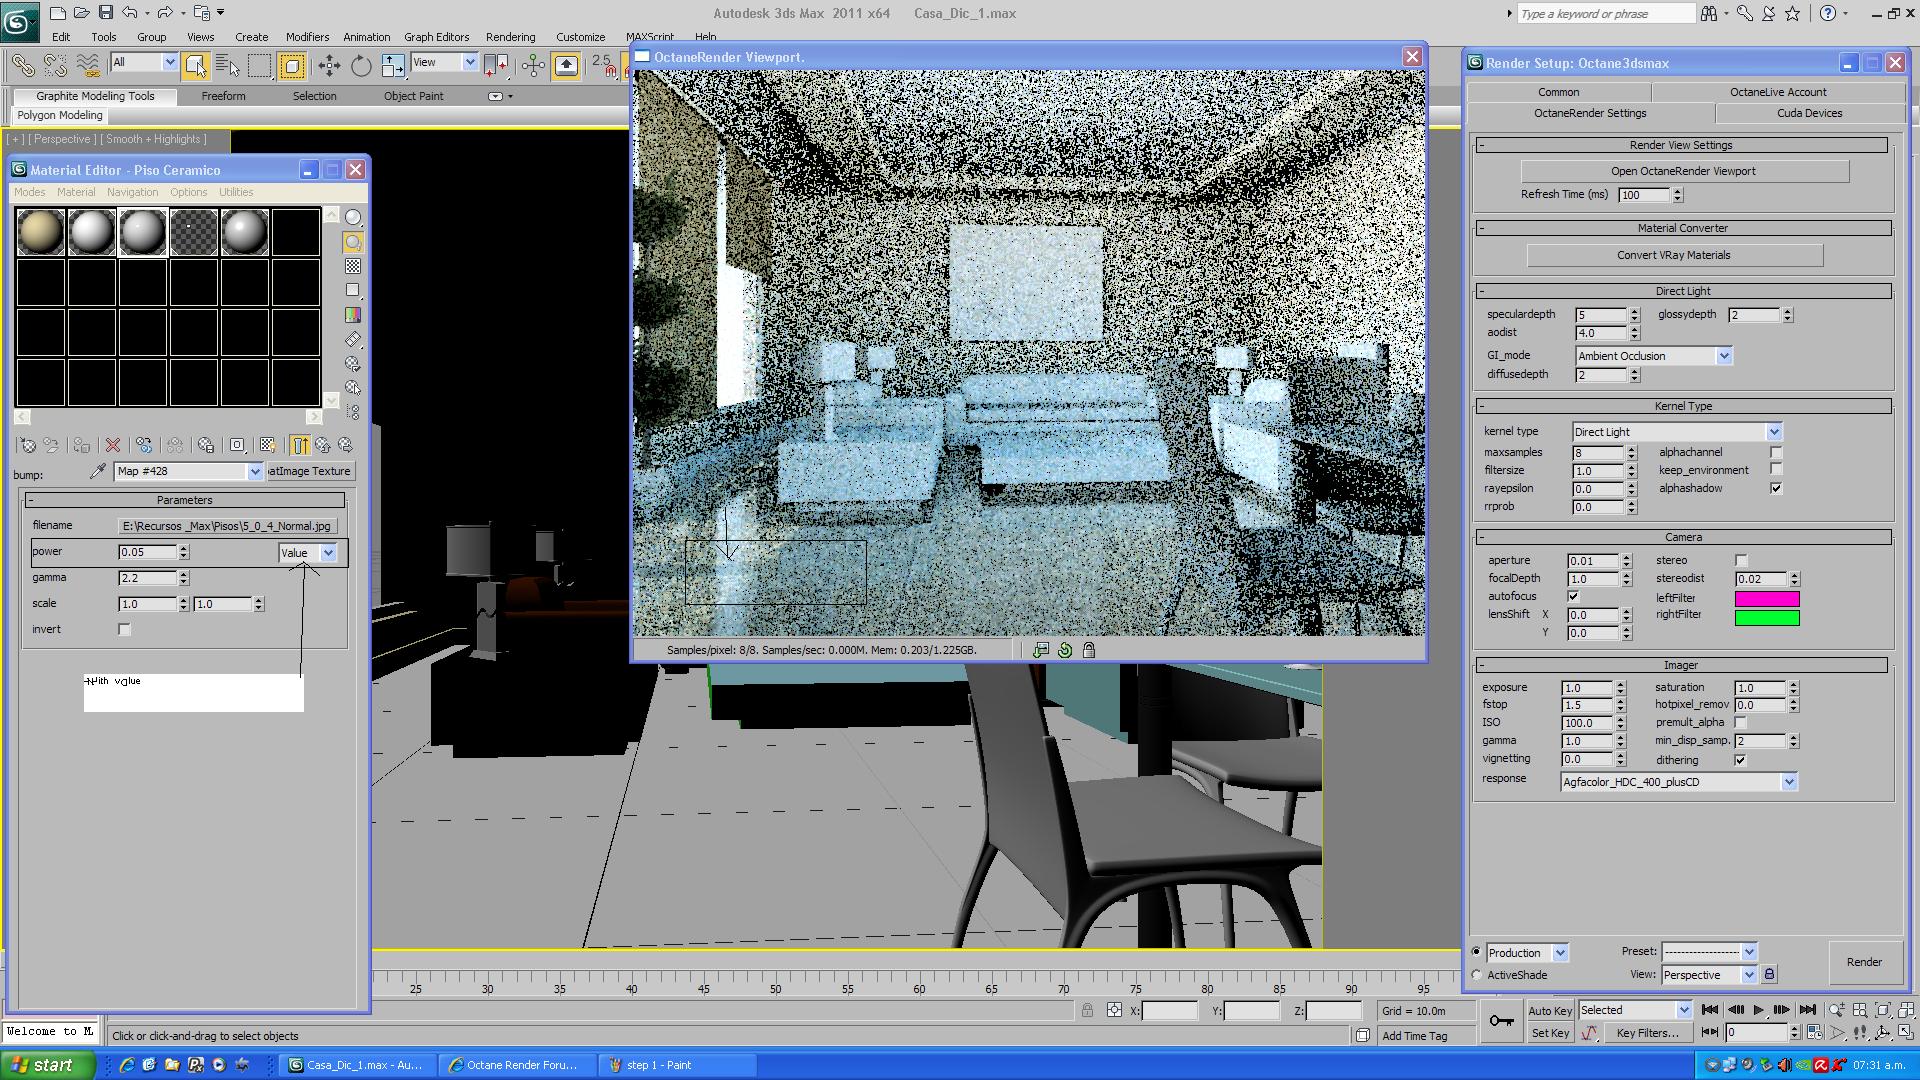Open the GI_mode Ambient Occlusion dropdown
Image resolution: width=1920 pixels, height=1080 pixels.
click(x=1724, y=356)
